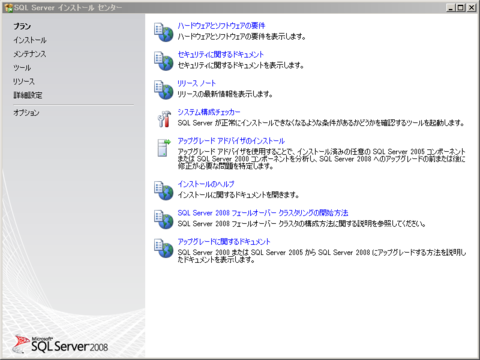Close the SQL Server インストール センター window
Viewport: 480px width, 360px height.
pyautogui.click(x=471, y=7)
